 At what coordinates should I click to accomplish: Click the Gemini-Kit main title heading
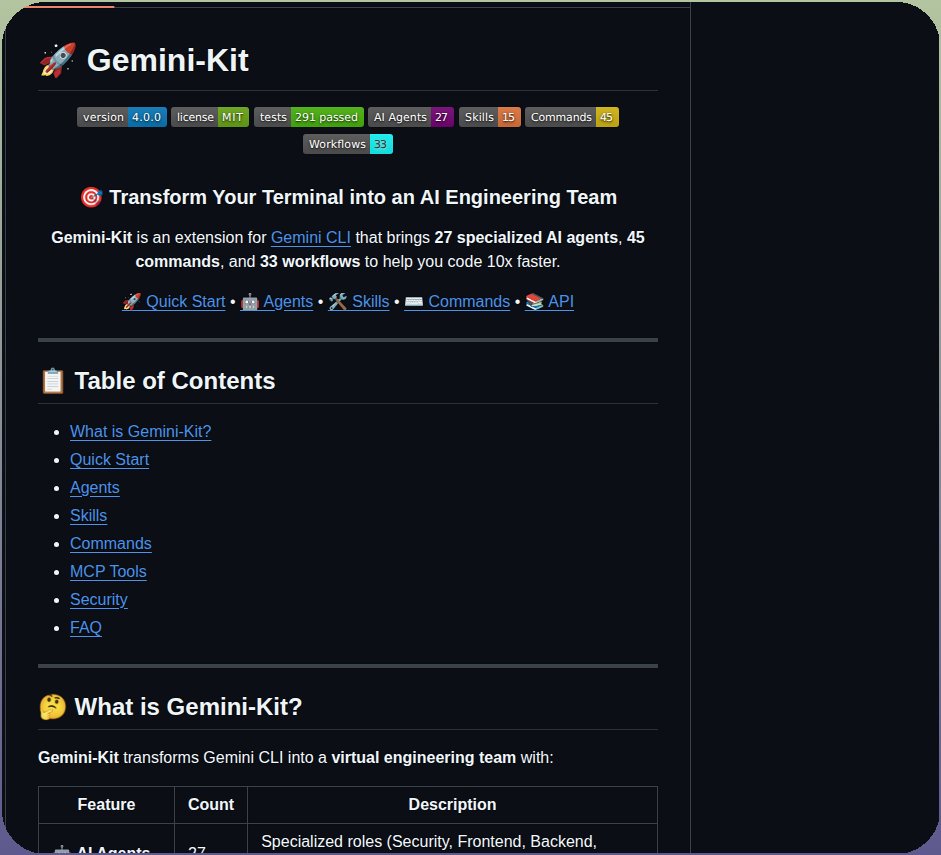[144, 60]
